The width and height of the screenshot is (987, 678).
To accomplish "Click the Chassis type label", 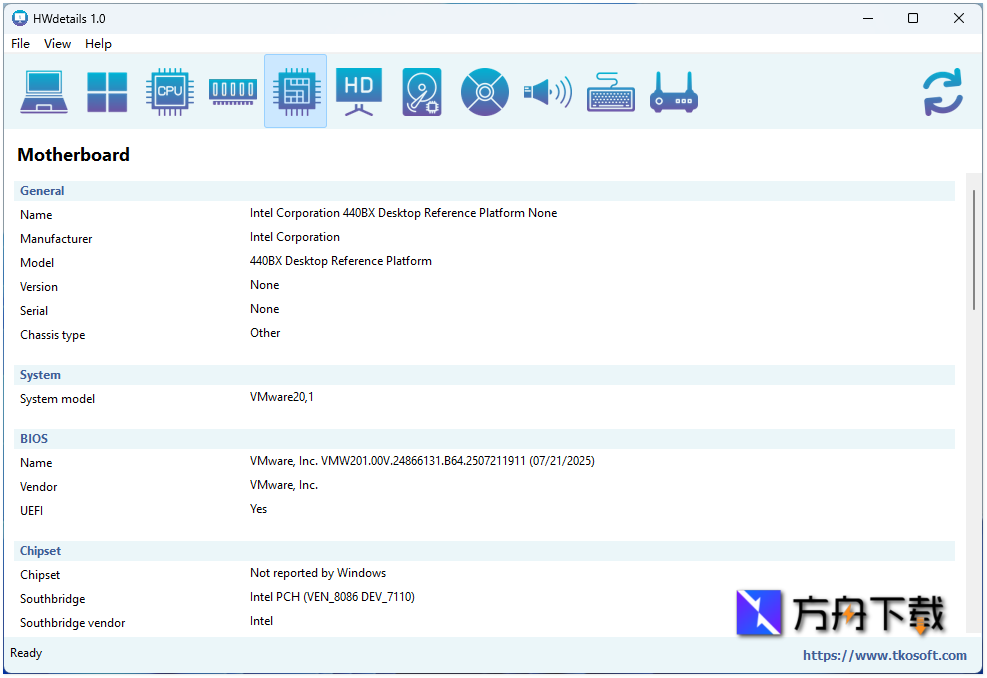I will tap(52, 335).
